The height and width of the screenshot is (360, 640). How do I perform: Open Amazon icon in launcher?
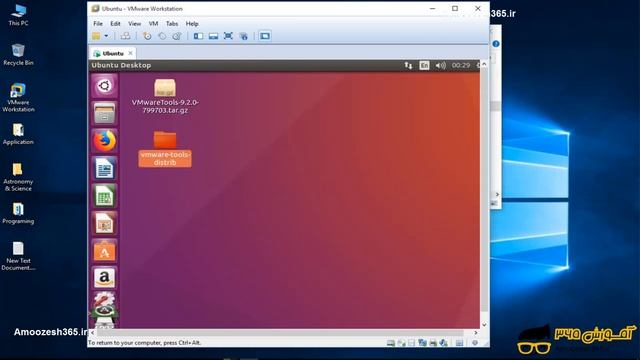(104, 278)
